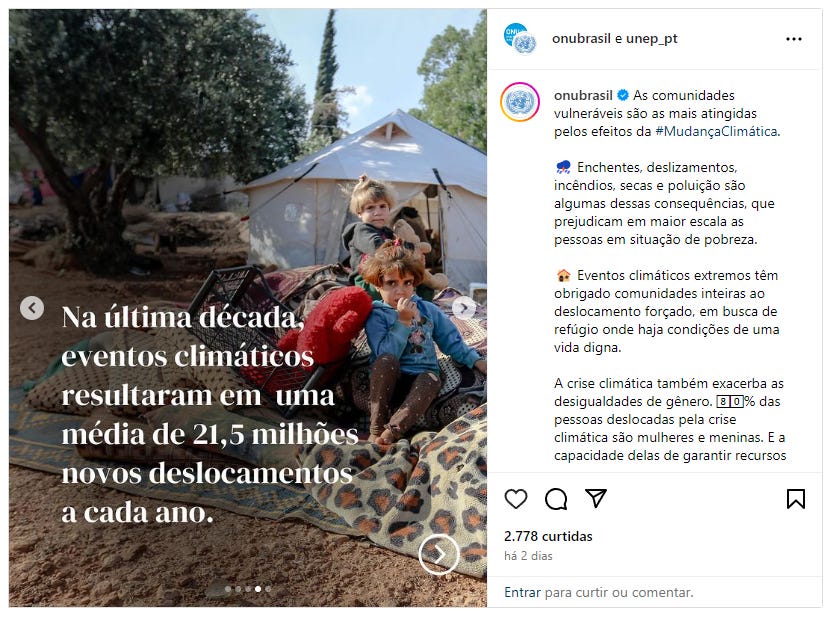
Task: Click the stacked account avatars in header
Action: tap(520, 39)
